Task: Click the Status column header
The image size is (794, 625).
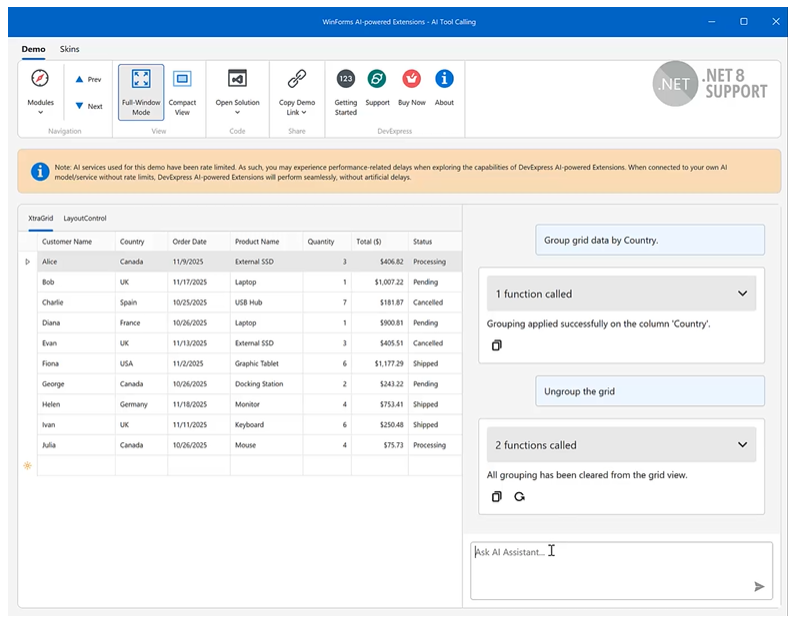Action: [434, 242]
